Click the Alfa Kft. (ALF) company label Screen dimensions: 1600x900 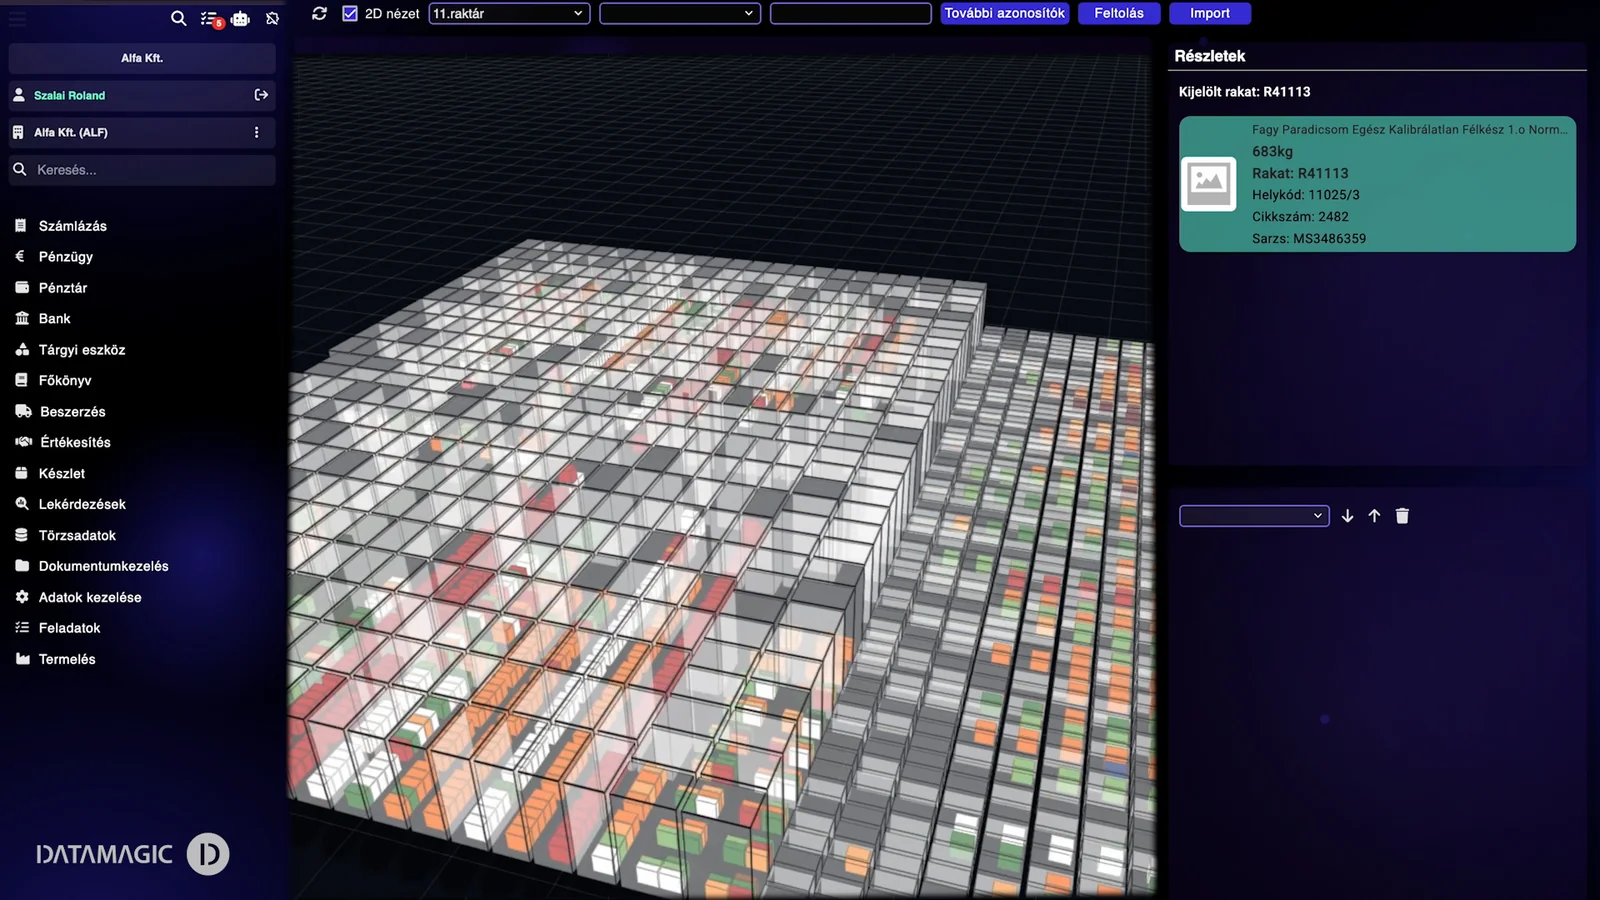pos(71,132)
